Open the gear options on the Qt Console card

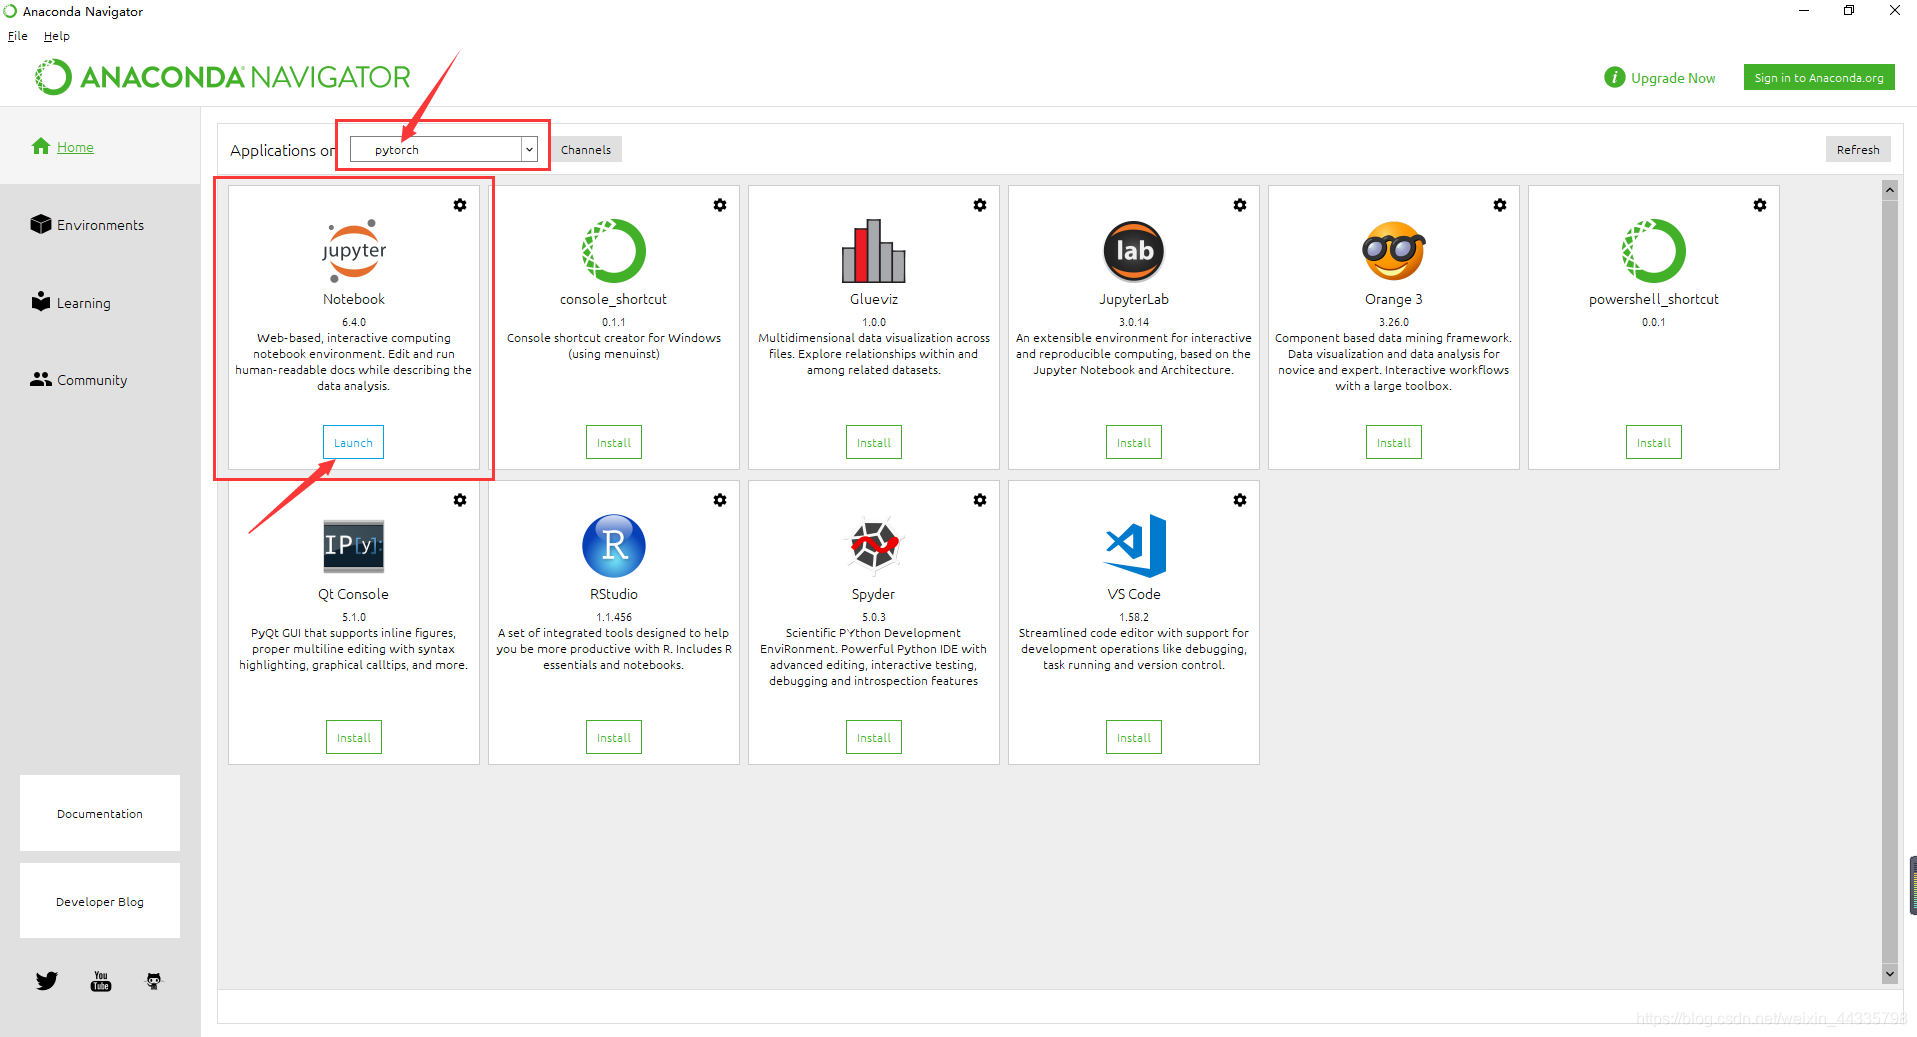click(x=460, y=500)
